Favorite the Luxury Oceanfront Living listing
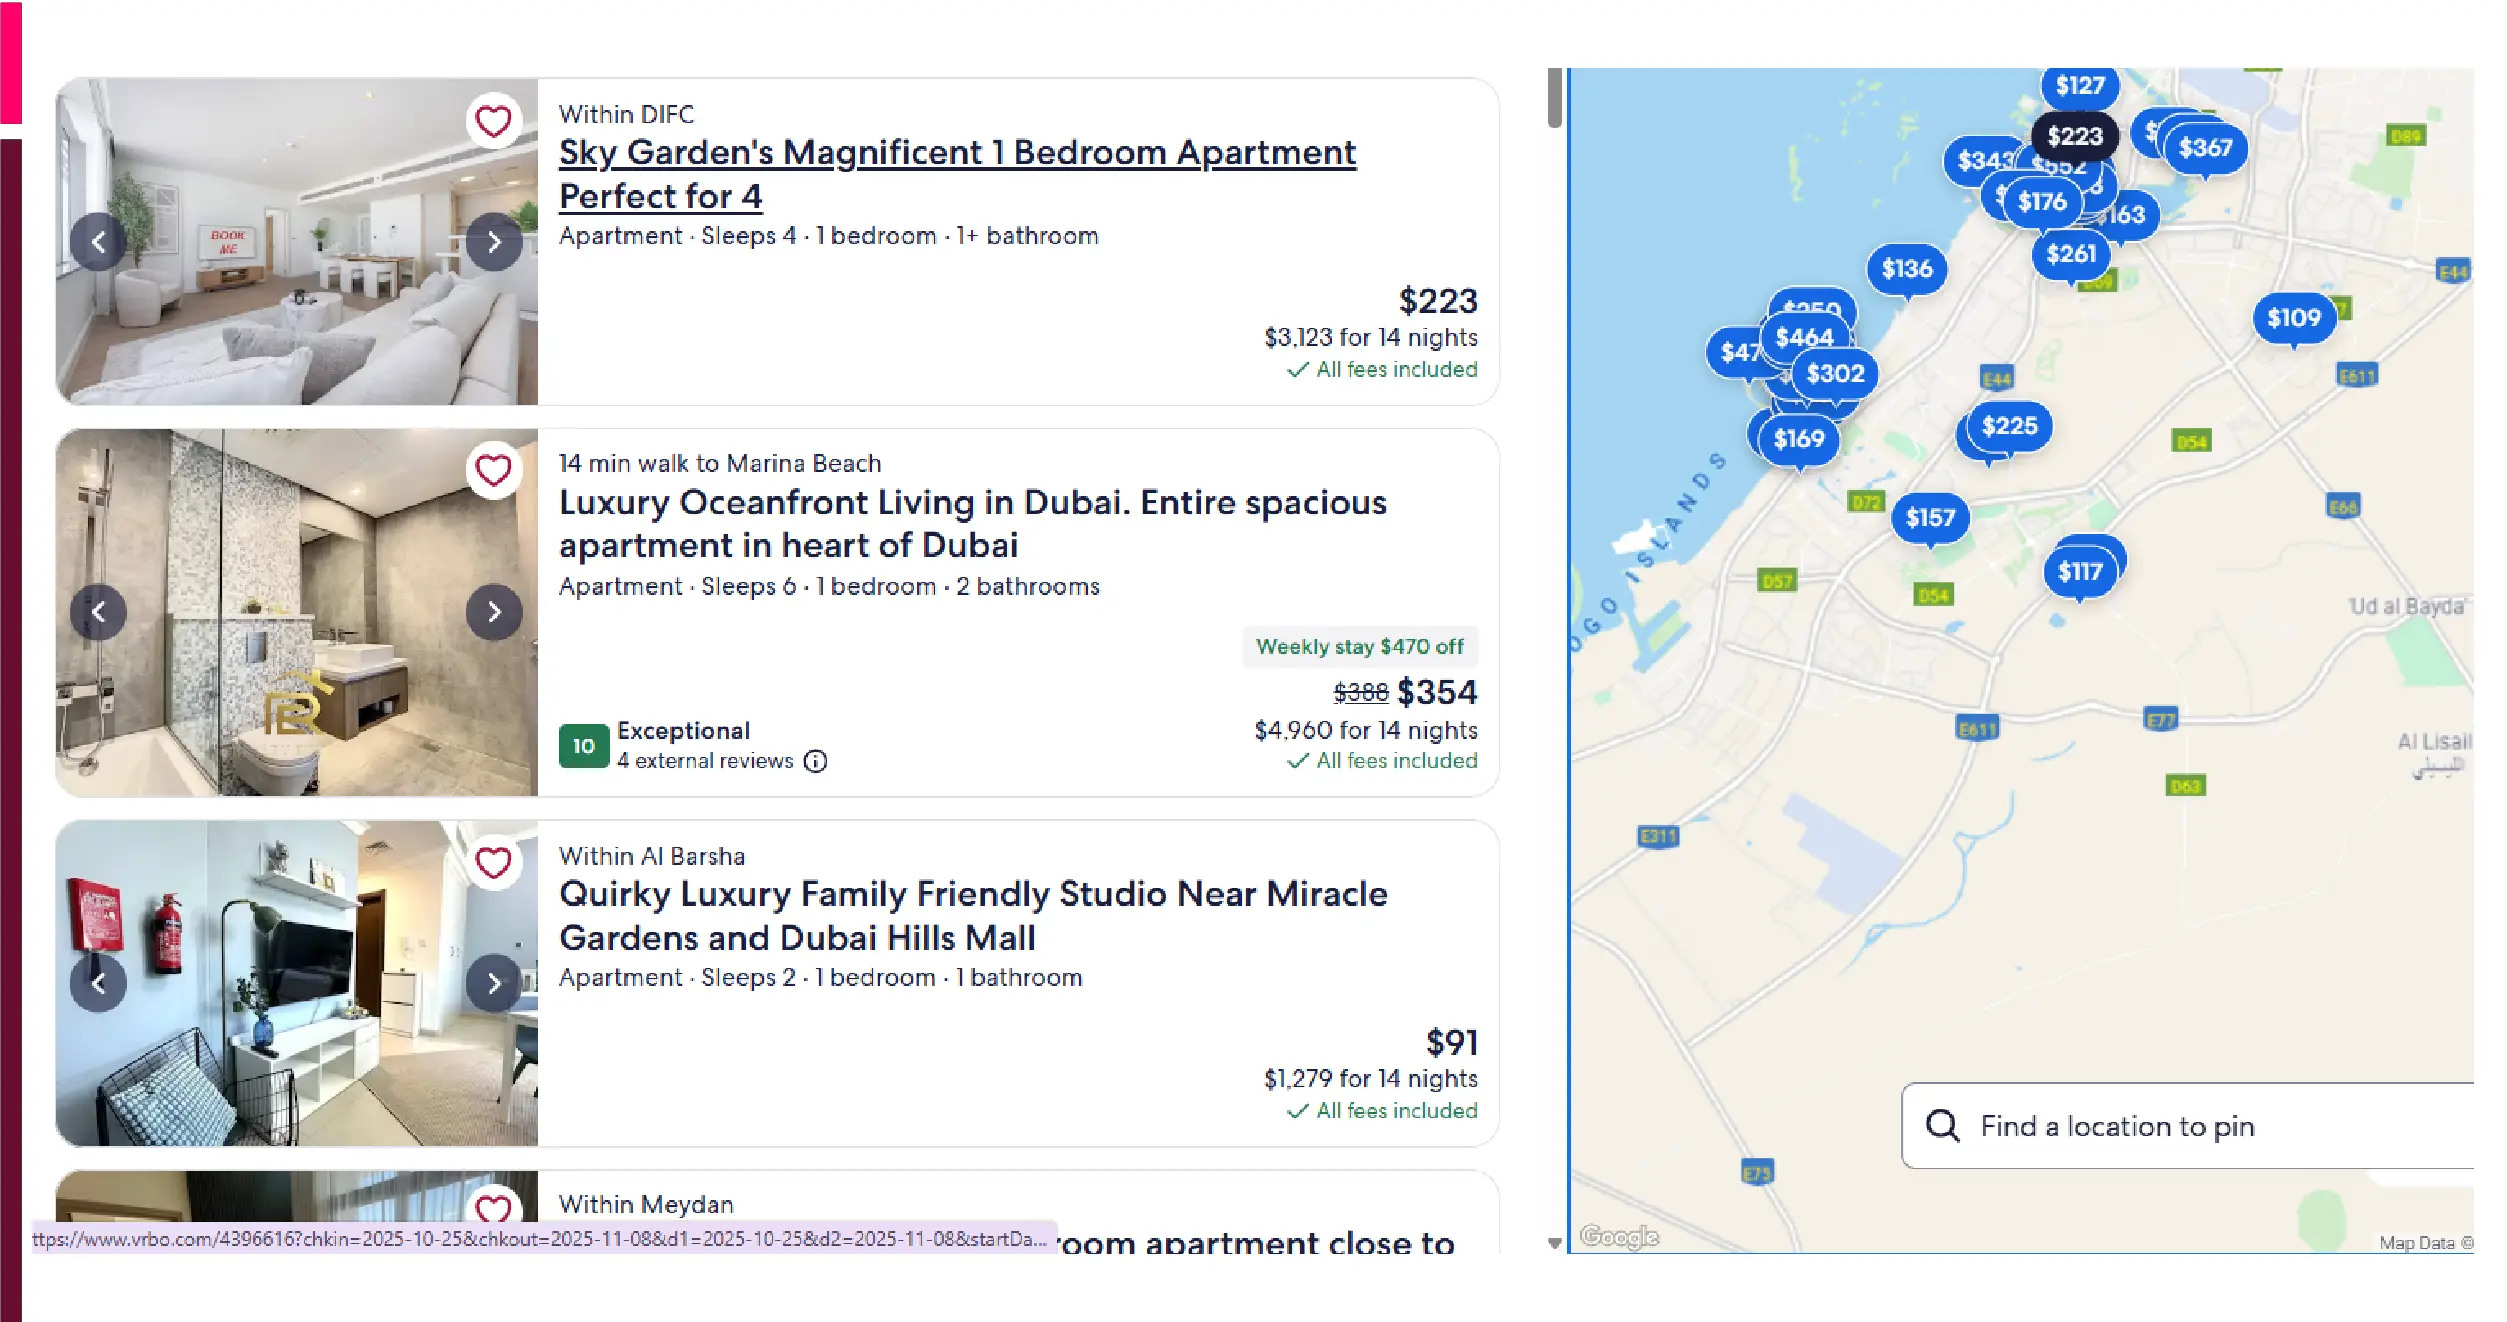The height and width of the screenshot is (1322, 2507). [493, 470]
